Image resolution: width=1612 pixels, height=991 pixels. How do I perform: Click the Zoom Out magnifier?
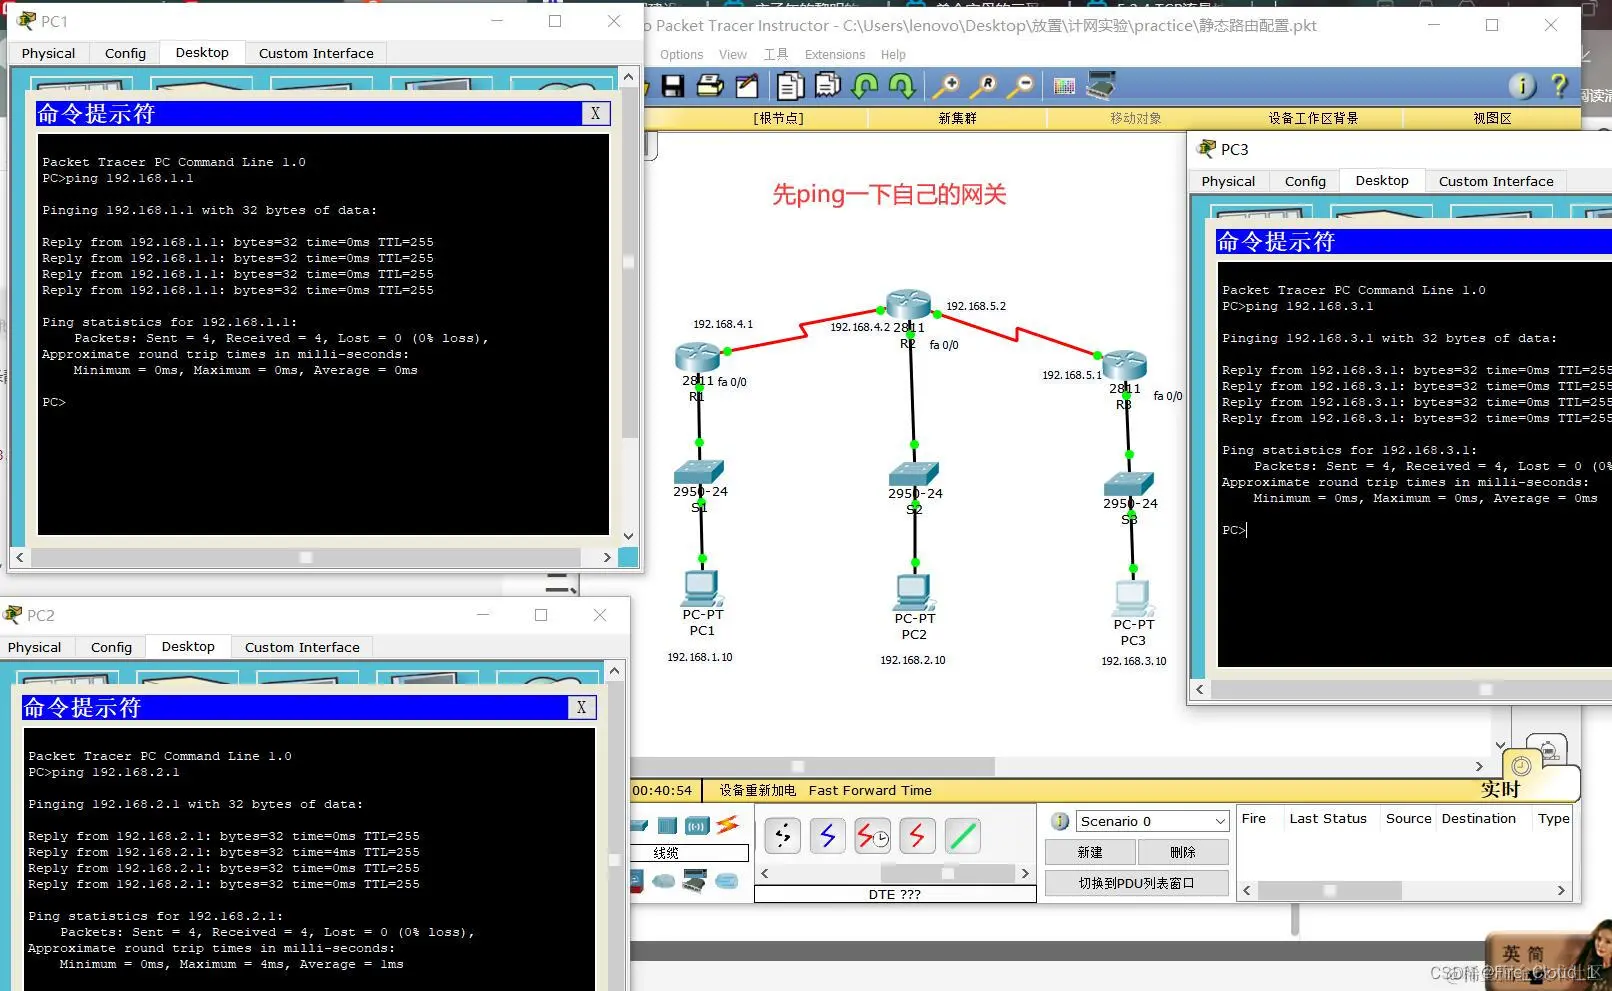tap(1020, 86)
